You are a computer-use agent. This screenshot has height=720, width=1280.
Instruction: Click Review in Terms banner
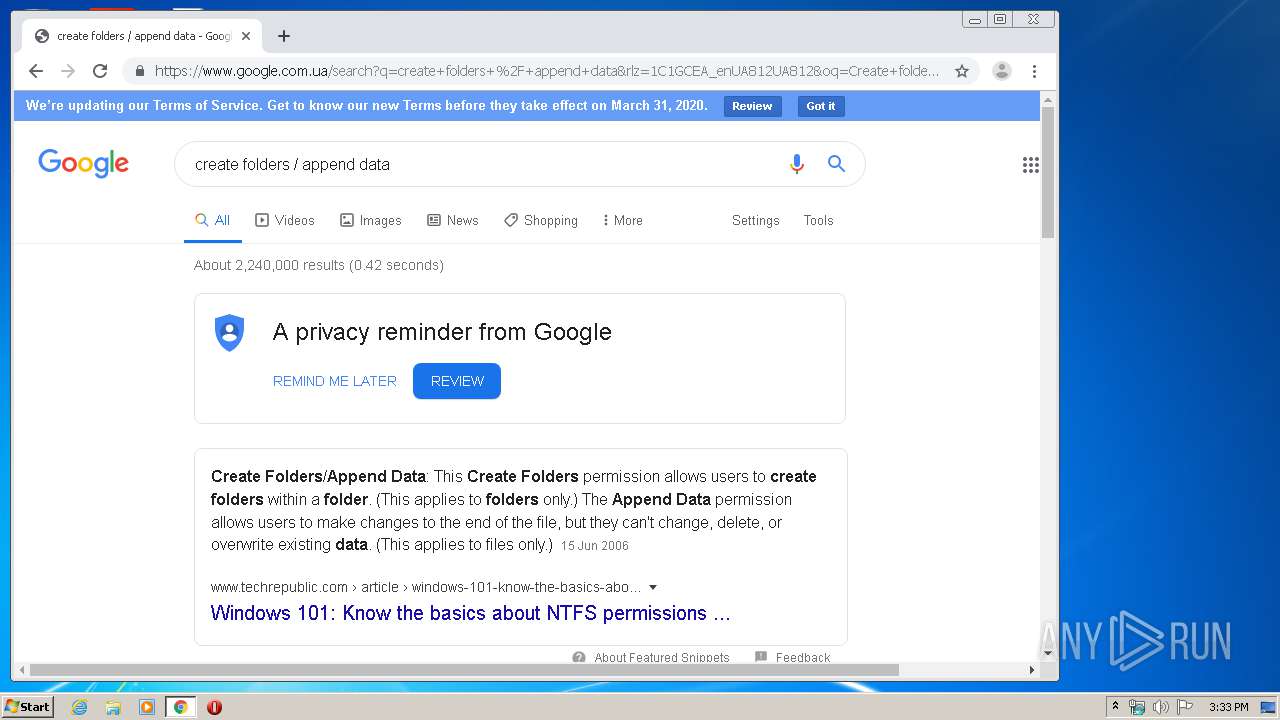tap(752, 106)
